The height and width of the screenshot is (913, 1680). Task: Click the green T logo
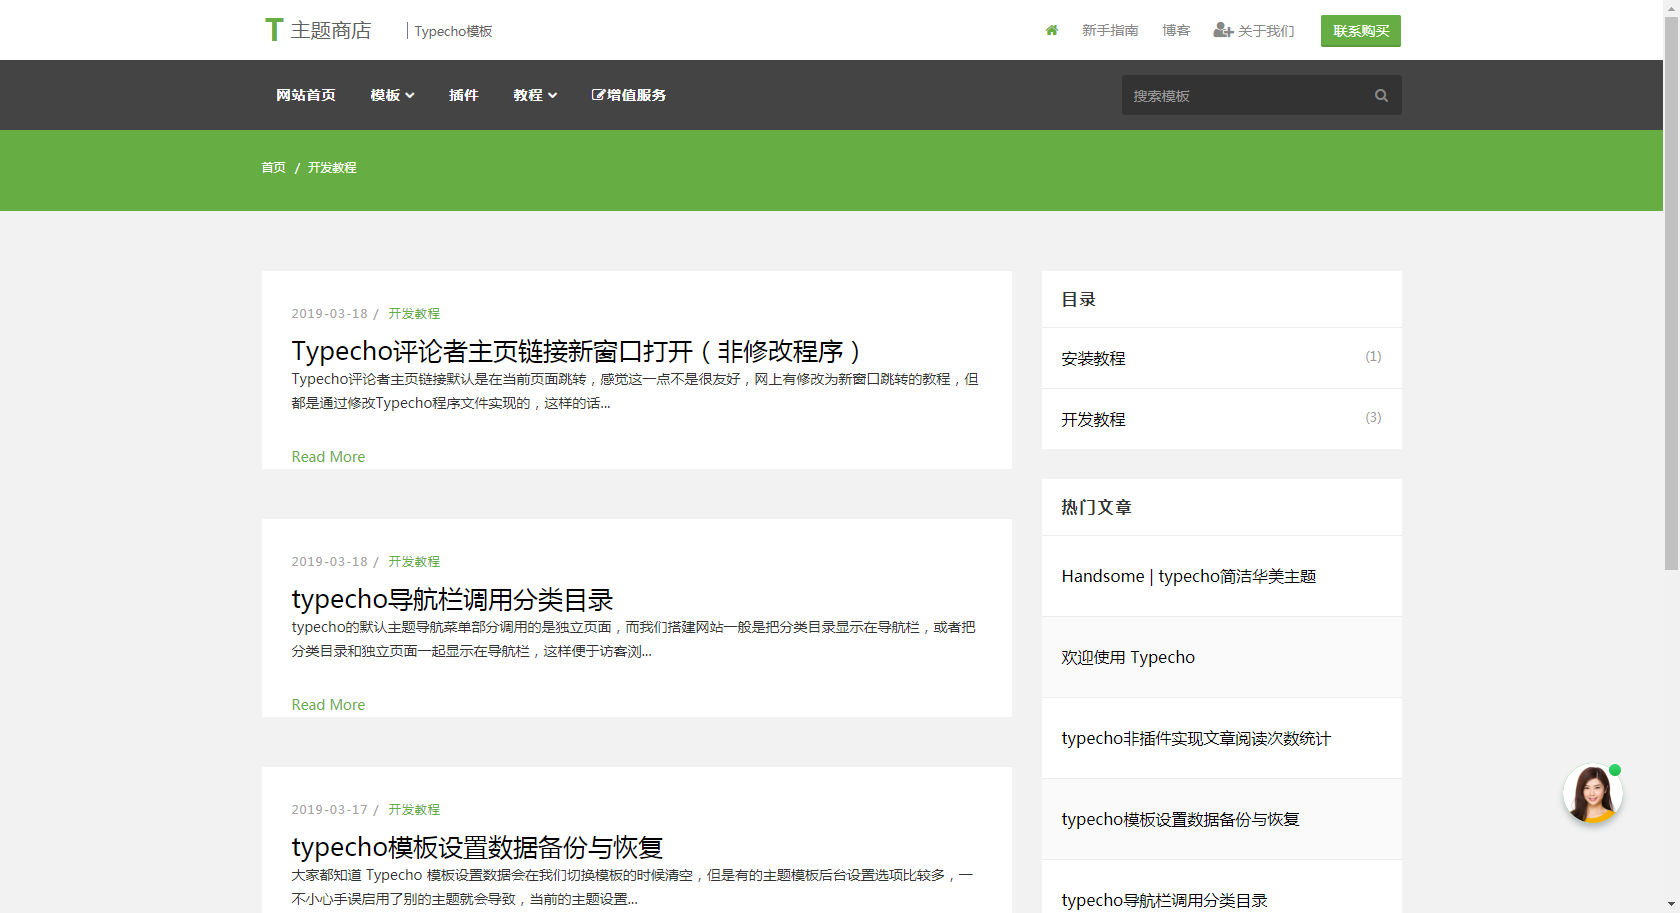pos(274,30)
